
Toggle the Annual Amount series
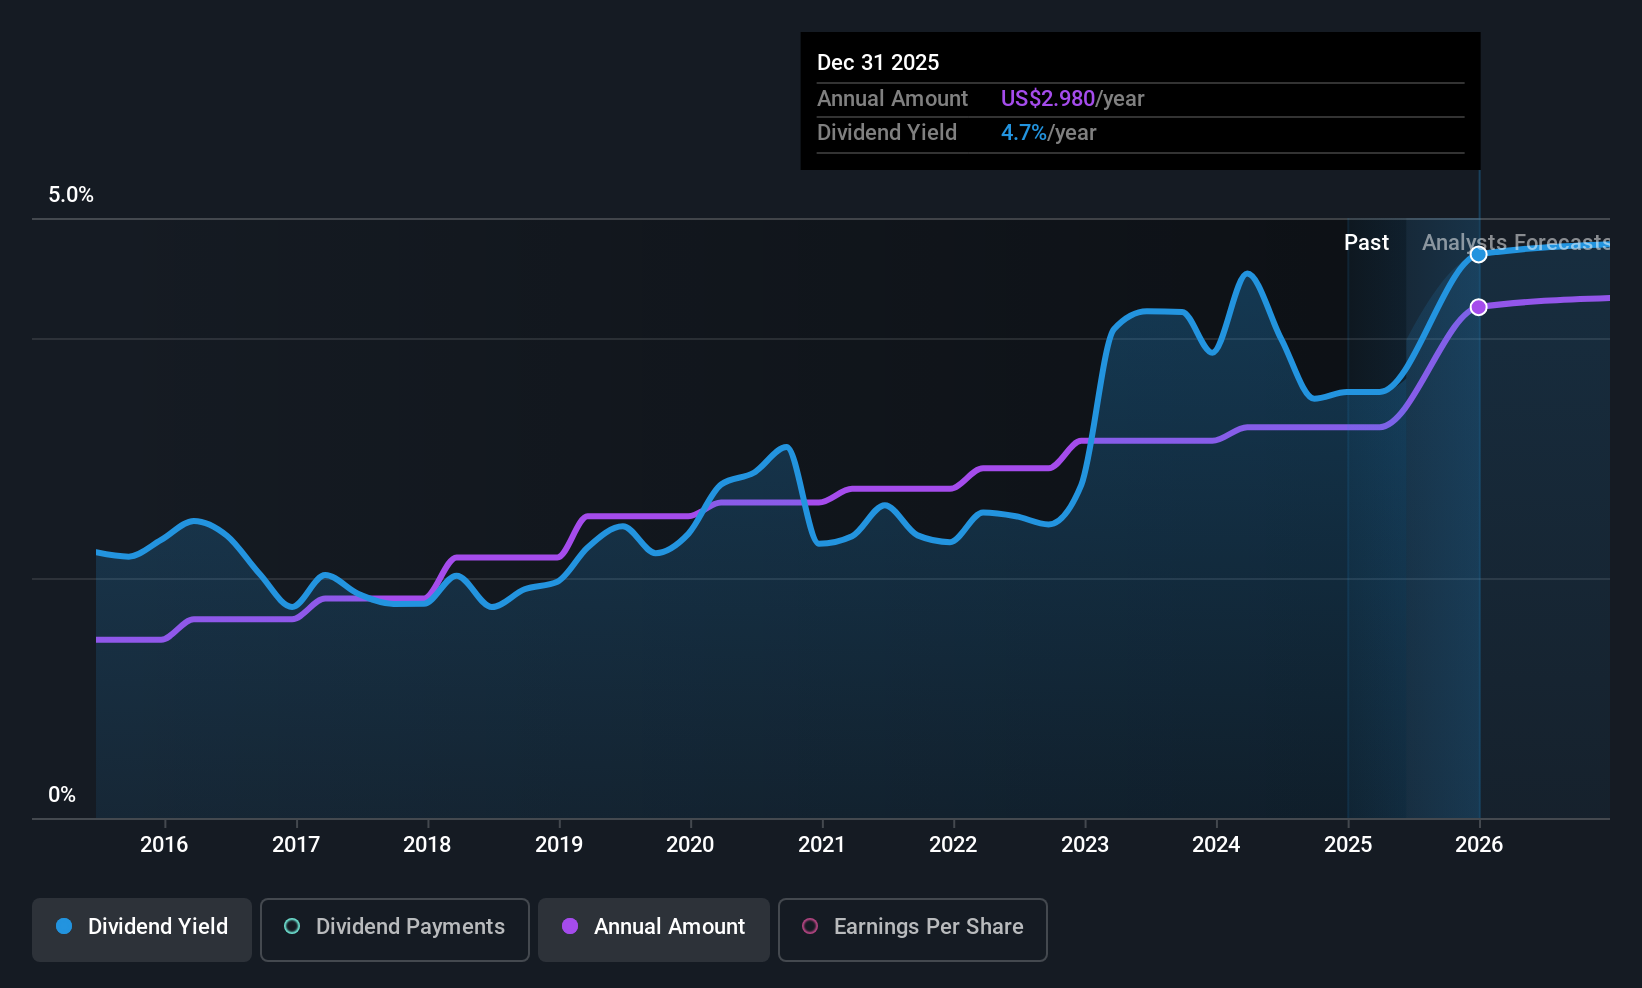[x=654, y=929]
